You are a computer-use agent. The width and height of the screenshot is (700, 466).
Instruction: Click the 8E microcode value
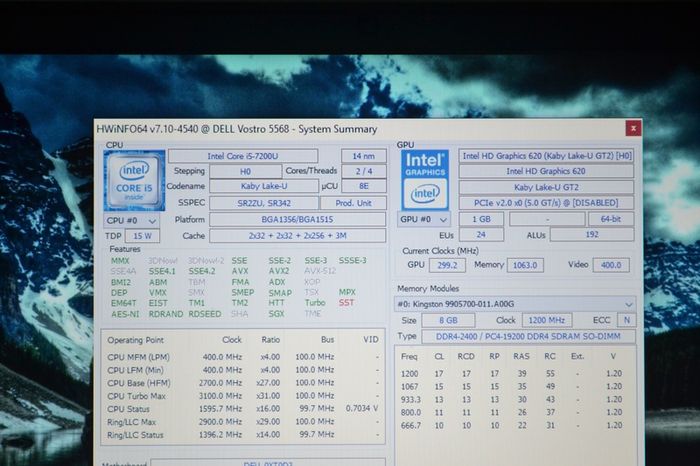click(364, 186)
